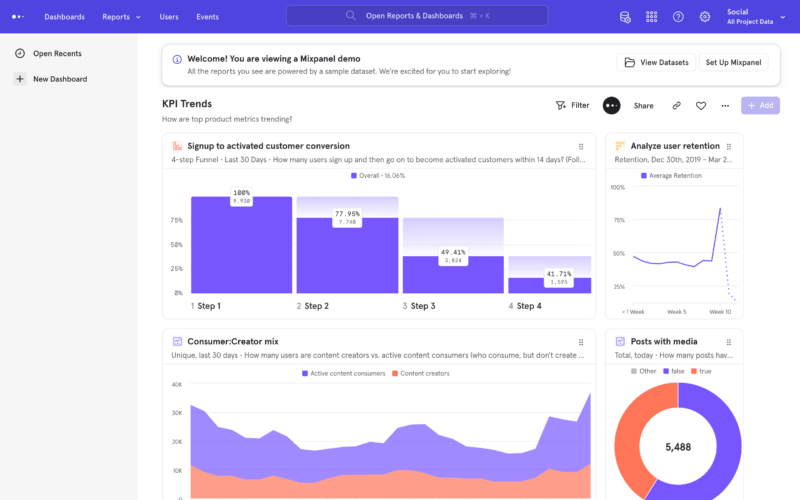Open the Signup to activated customer conversion report
This screenshot has width=800, height=500.
268,146
